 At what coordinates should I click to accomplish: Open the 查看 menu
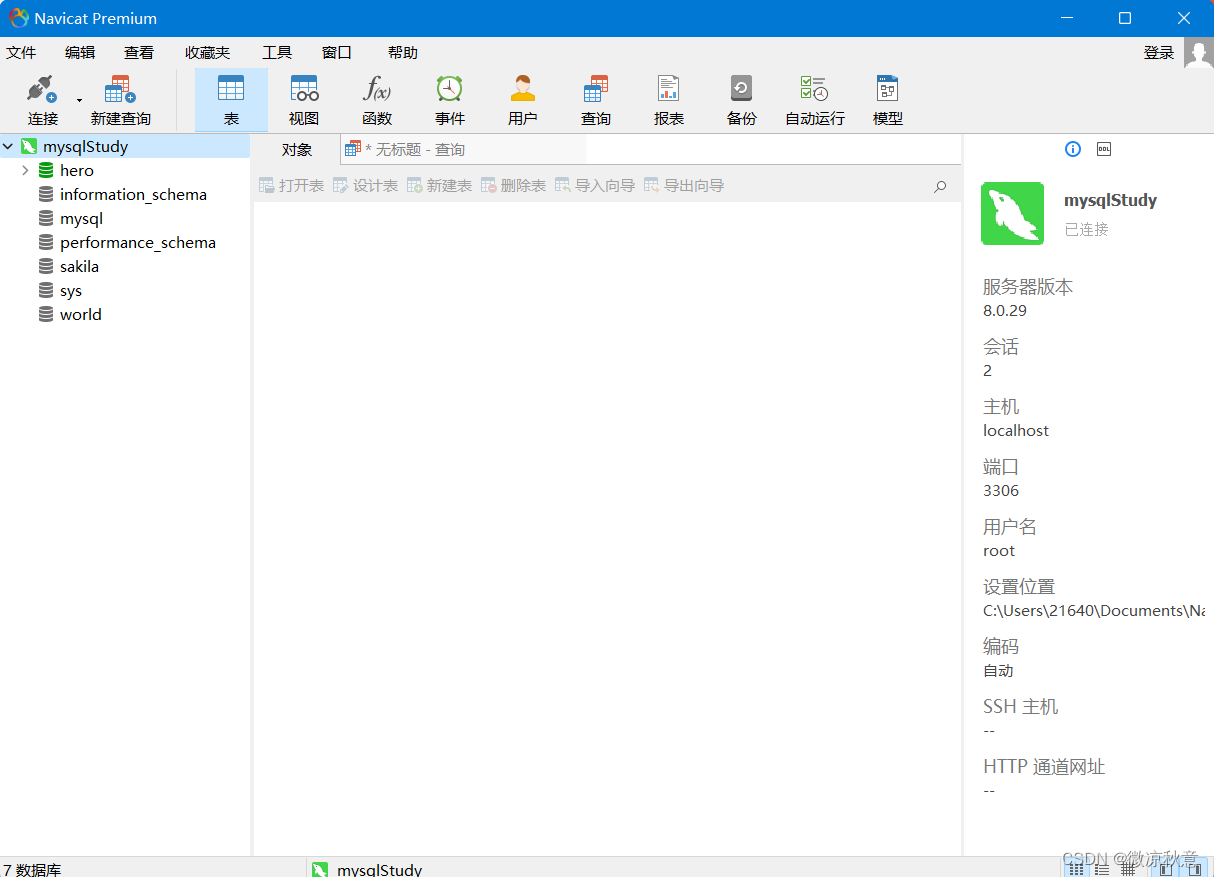coord(139,53)
